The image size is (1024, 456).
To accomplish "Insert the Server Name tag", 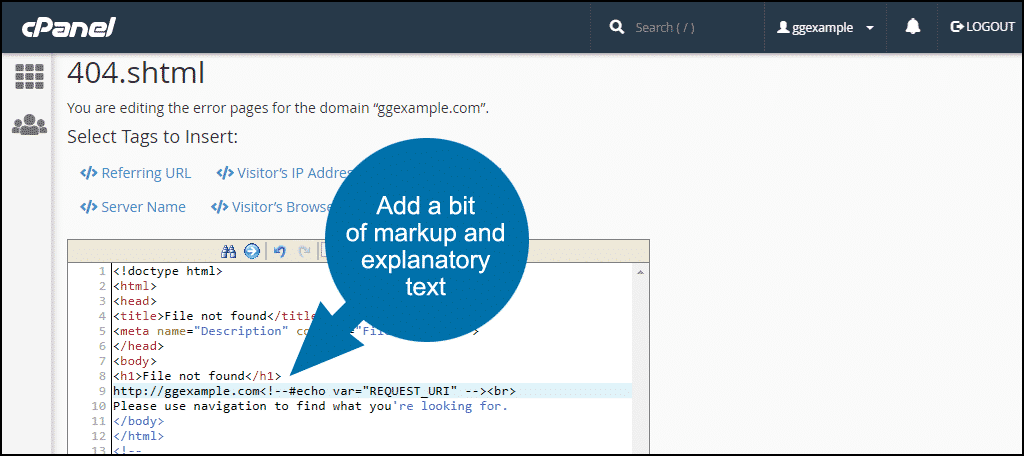I will pyautogui.click(x=133, y=207).
